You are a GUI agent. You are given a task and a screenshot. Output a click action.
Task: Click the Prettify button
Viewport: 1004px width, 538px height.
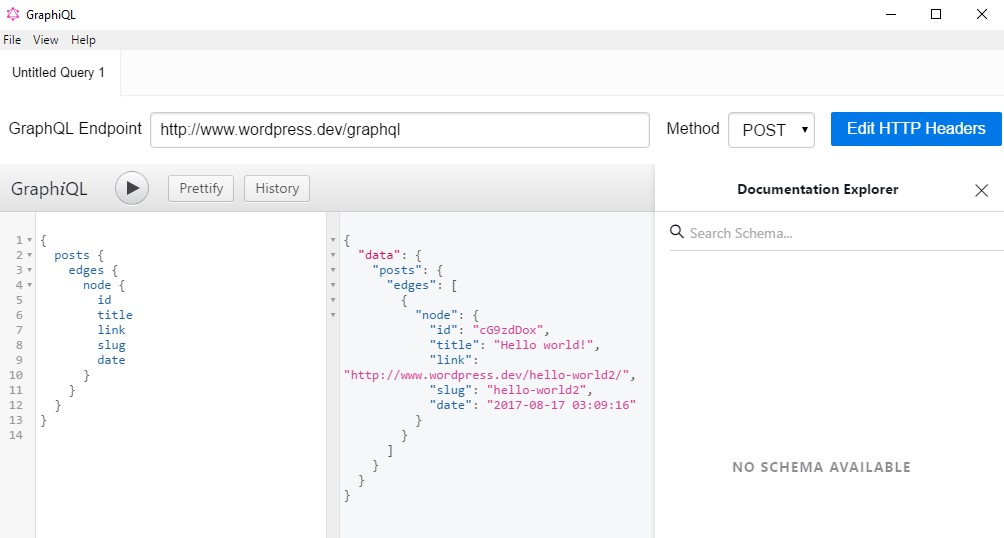[x=201, y=188]
